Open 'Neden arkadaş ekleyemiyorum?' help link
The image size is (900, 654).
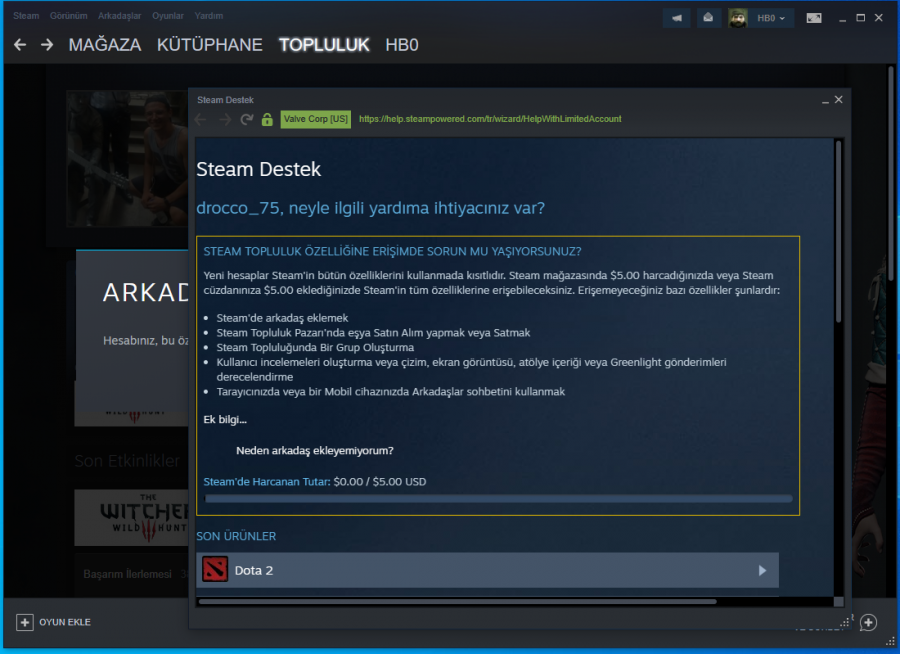tap(315, 451)
